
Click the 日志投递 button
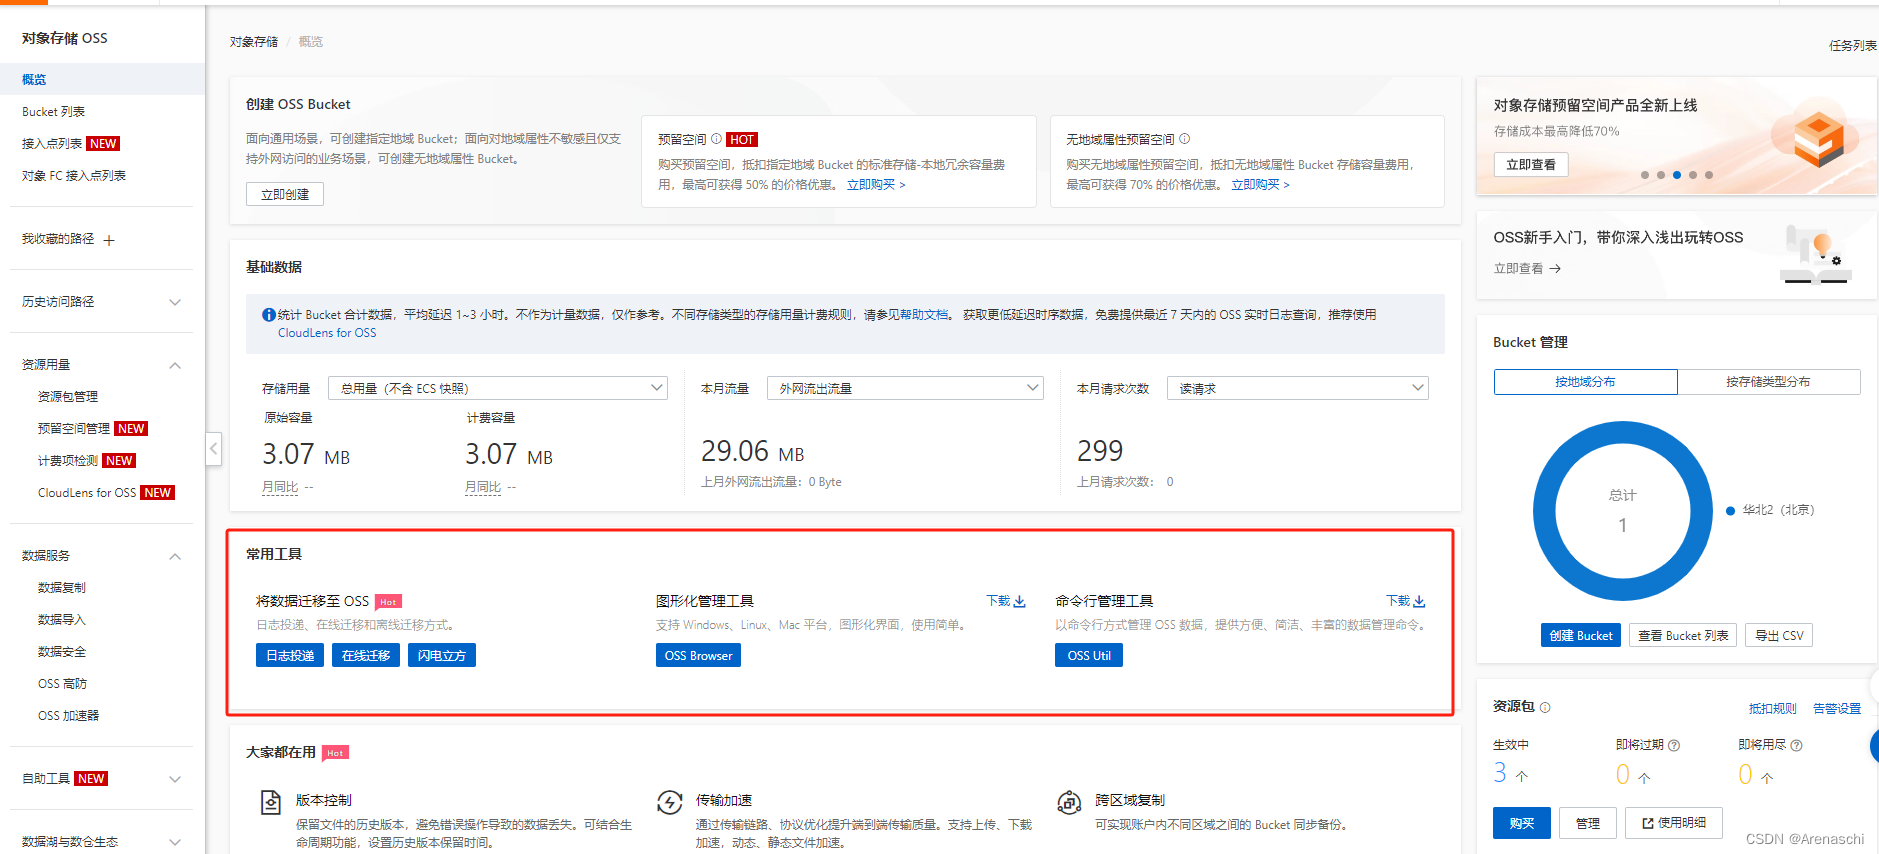pyautogui.click(x=290, y=655)
